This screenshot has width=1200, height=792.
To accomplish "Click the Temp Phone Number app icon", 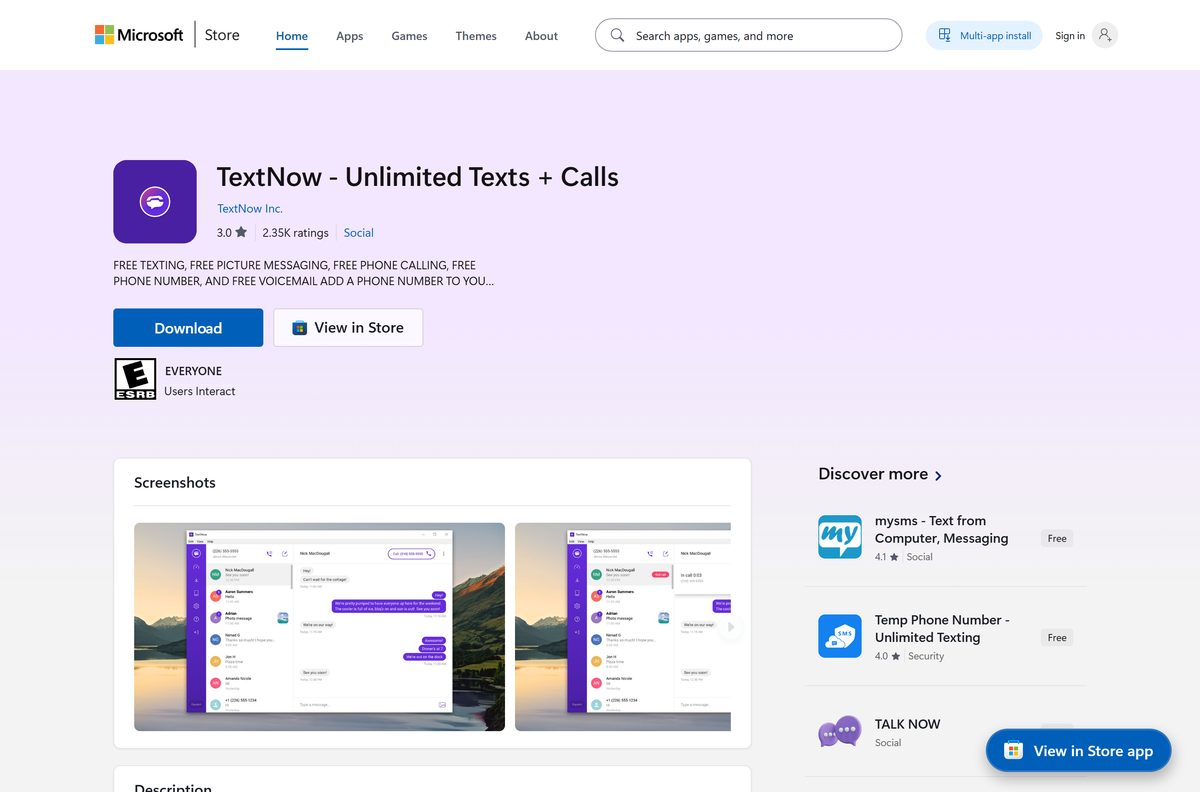I will pyautogui.click(x=839, y=636).
